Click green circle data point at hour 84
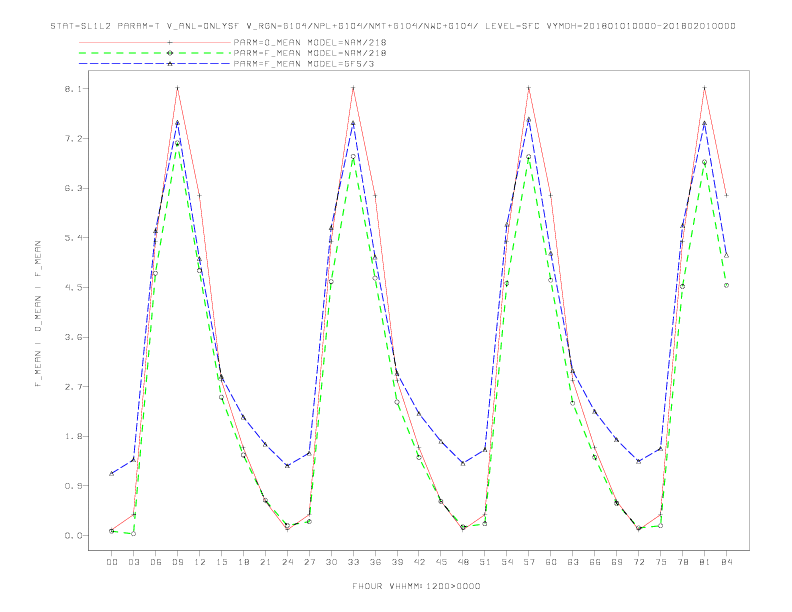The image size is (792, 612). pos(726,285)
